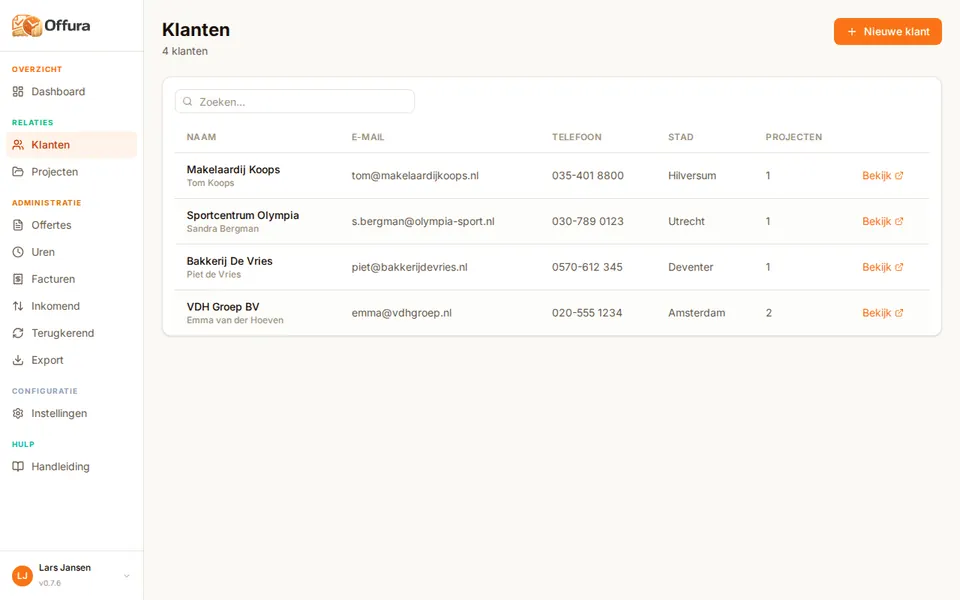Navigate to Uren
The height and width of the screenshot is (600, 960).
[x=72, y=252]
